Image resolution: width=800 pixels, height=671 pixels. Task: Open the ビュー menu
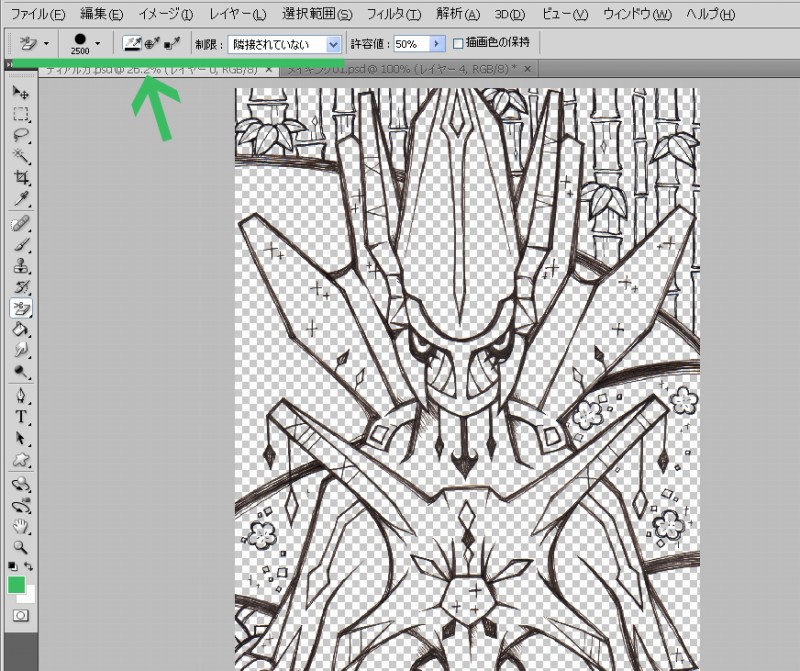[x=564, y=14]
